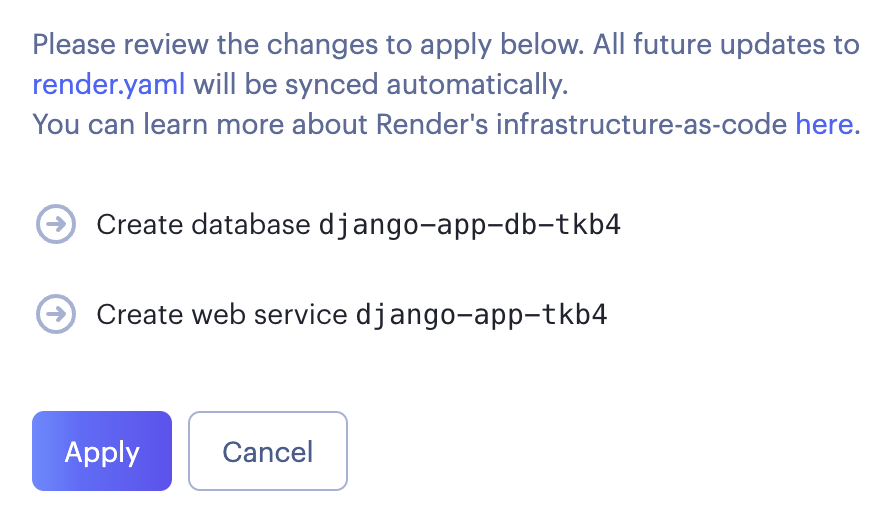Click the 'will be synced automatically' text

click(380, 84)
